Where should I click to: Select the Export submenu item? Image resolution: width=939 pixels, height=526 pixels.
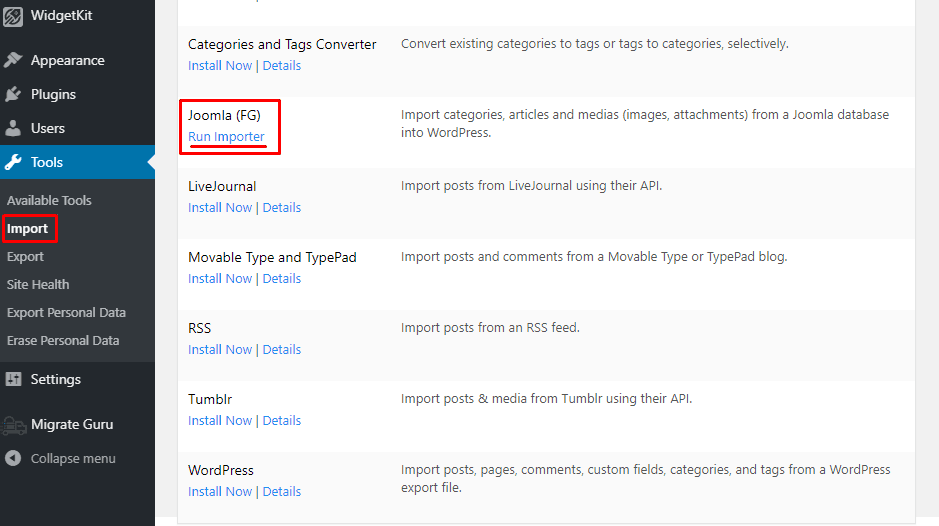pos(25,256)
